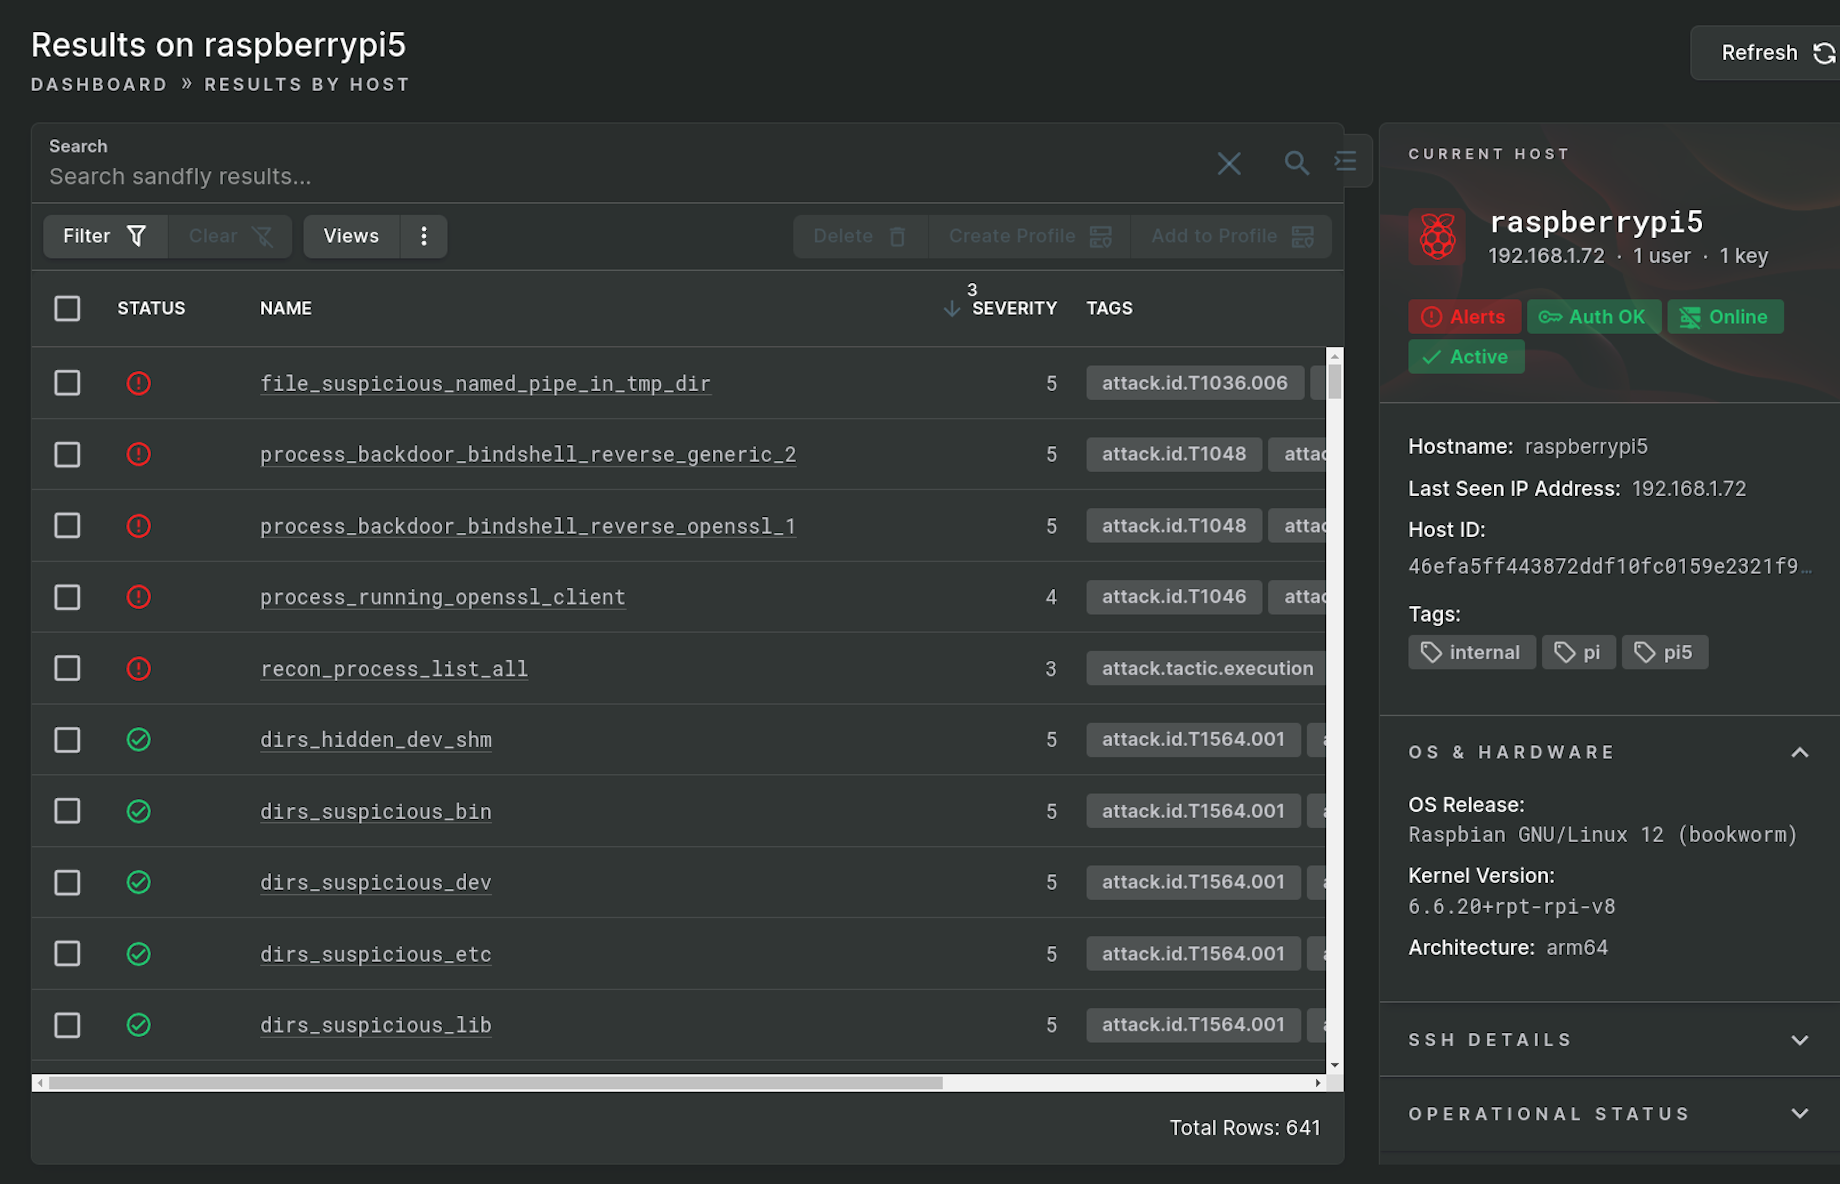Check the box for process_backdoor_bindshell_reverse_generic_2

pyautogui.click(x=67, y=455)
